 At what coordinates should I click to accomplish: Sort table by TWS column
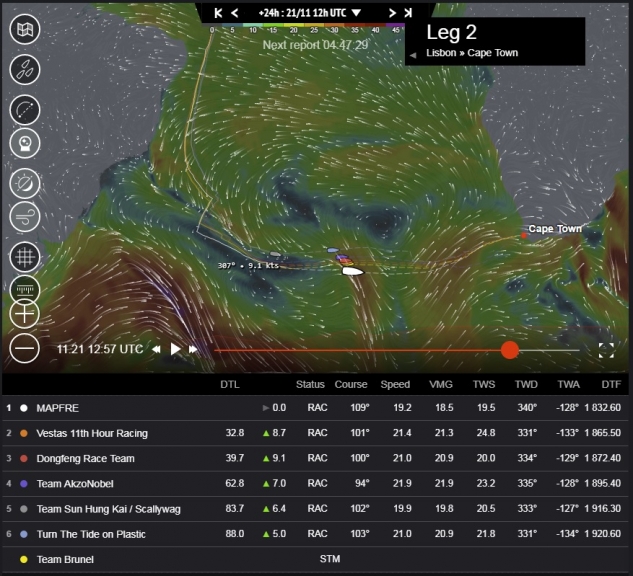tap(484, 384)
